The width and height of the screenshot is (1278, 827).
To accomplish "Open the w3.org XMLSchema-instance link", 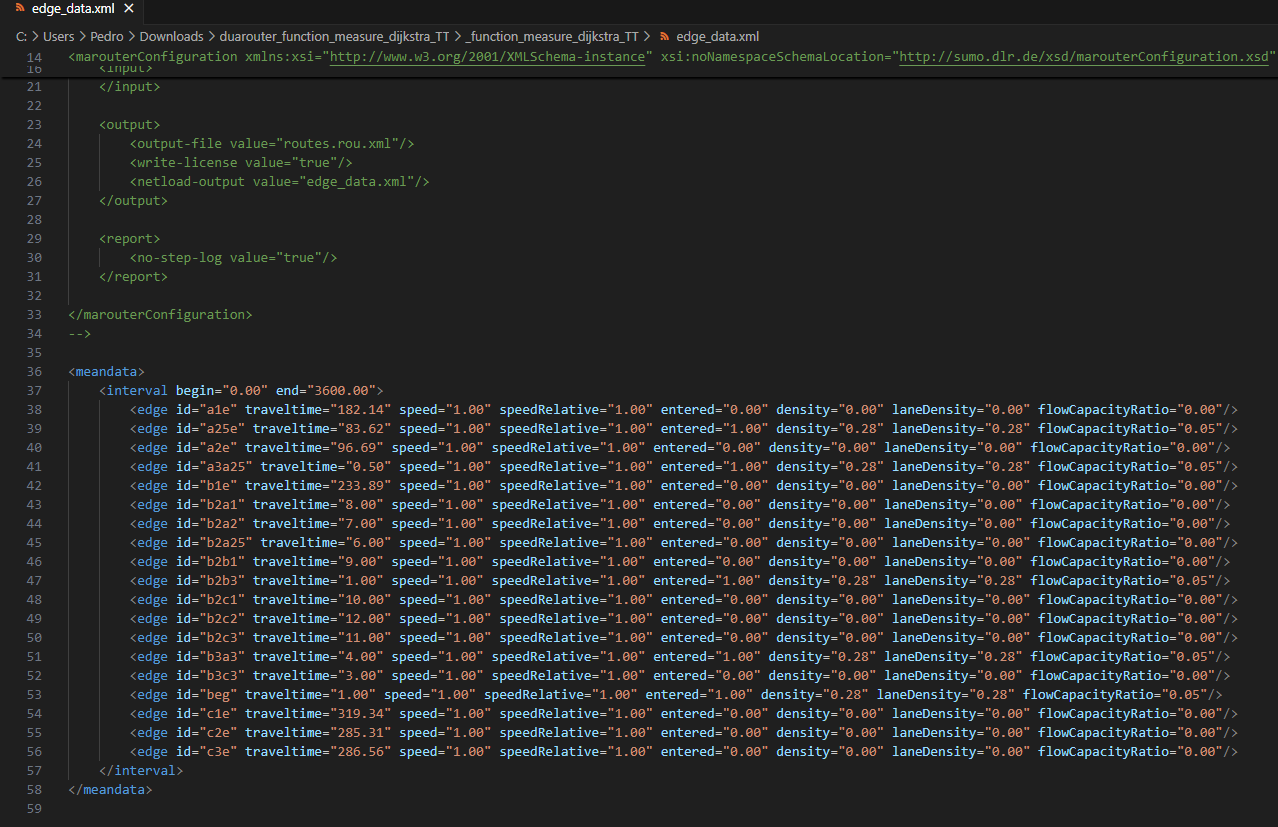I will tap(487, 57).
